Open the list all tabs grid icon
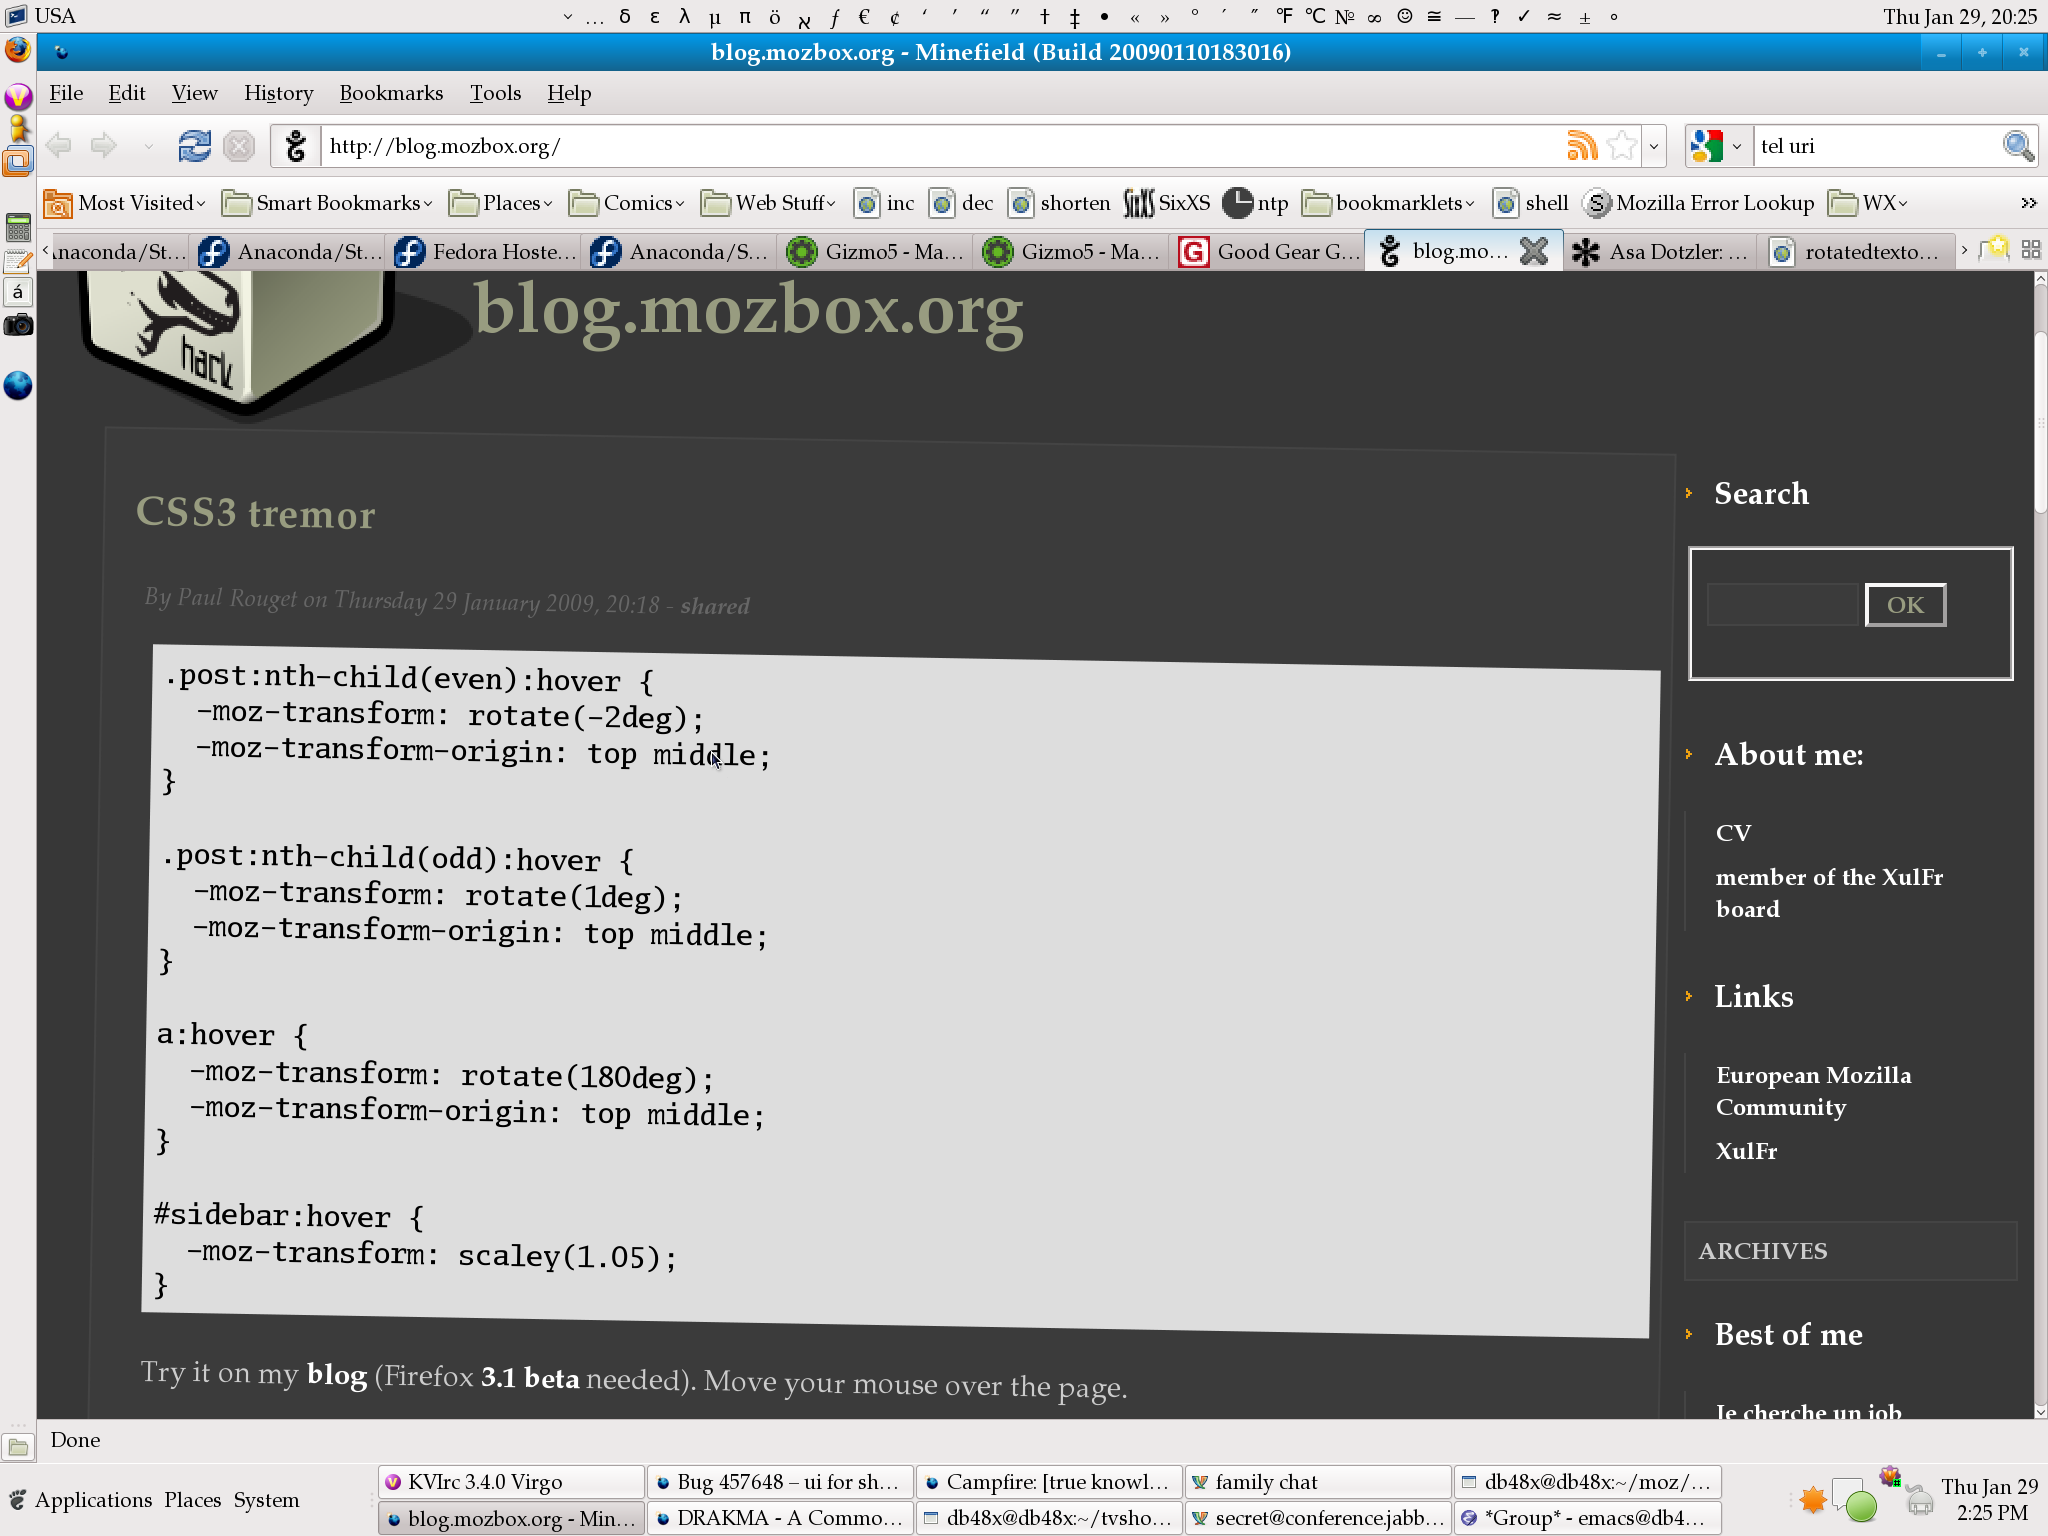 (x=2031, y=249)
